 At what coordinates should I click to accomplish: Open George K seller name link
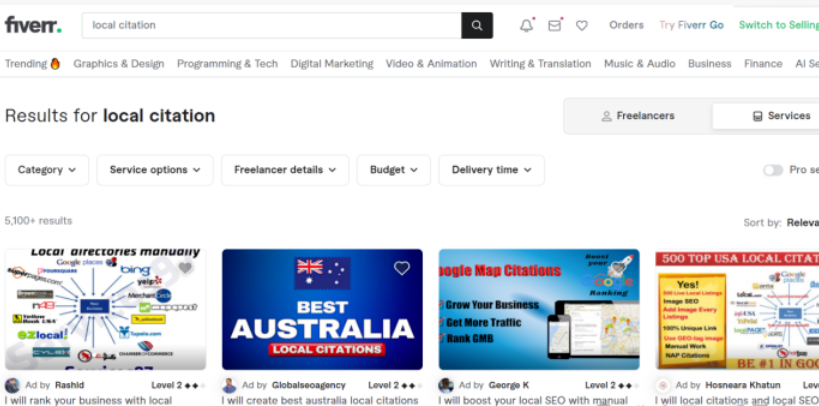point(509,386)
